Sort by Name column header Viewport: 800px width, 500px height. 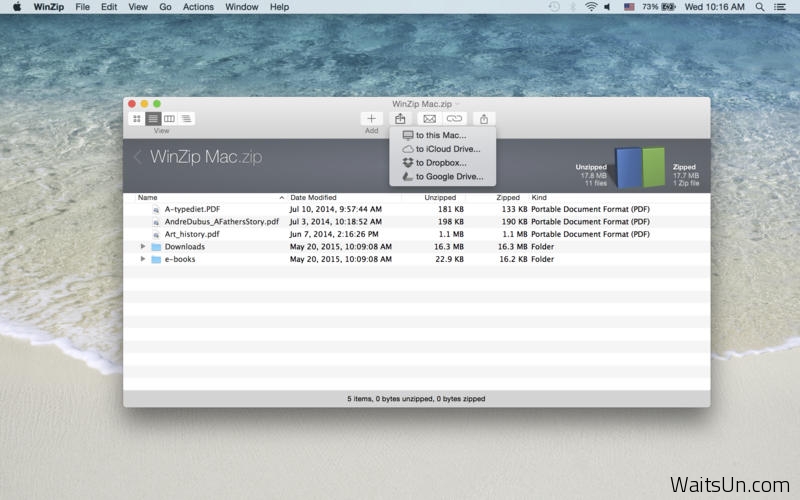(147, 197)
